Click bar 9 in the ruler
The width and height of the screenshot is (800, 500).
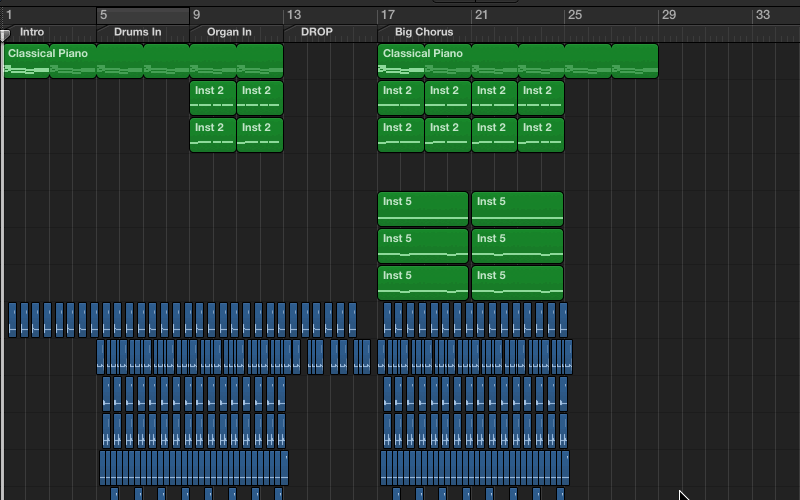[x=196, y=15]
